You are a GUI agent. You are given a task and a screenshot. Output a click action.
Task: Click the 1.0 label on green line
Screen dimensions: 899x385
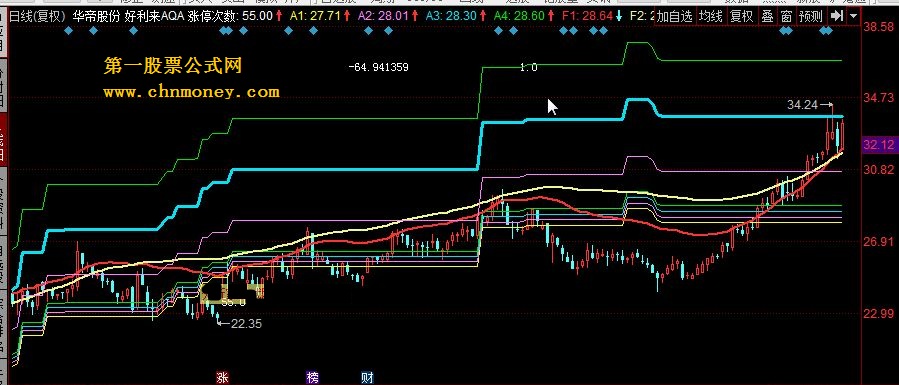point(528,68)
